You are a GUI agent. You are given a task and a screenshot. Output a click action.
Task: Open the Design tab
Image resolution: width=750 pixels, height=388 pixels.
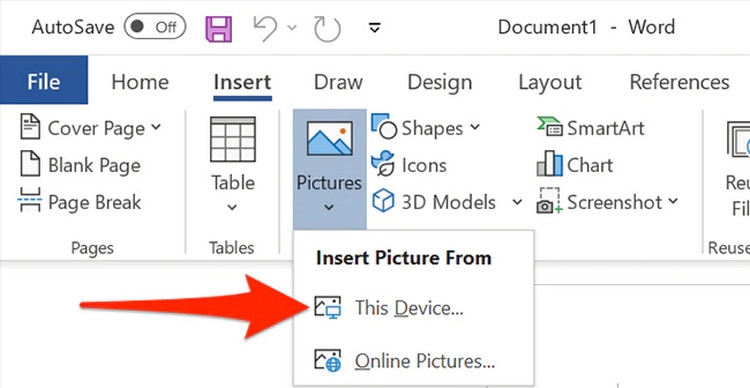[440, 82]
